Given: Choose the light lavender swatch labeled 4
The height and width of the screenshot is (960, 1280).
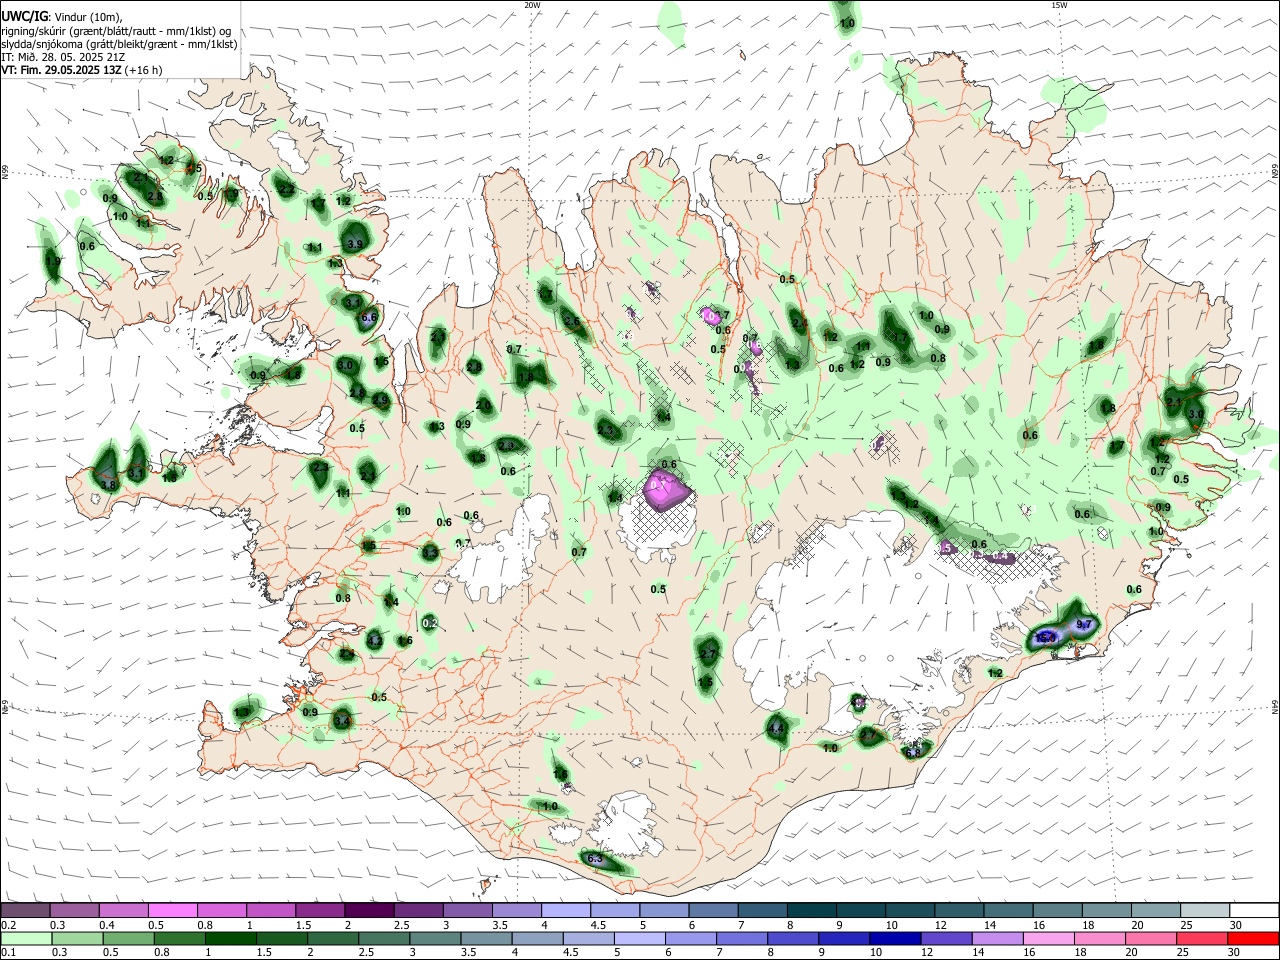Looking at the screenshot, I should 564,910.
